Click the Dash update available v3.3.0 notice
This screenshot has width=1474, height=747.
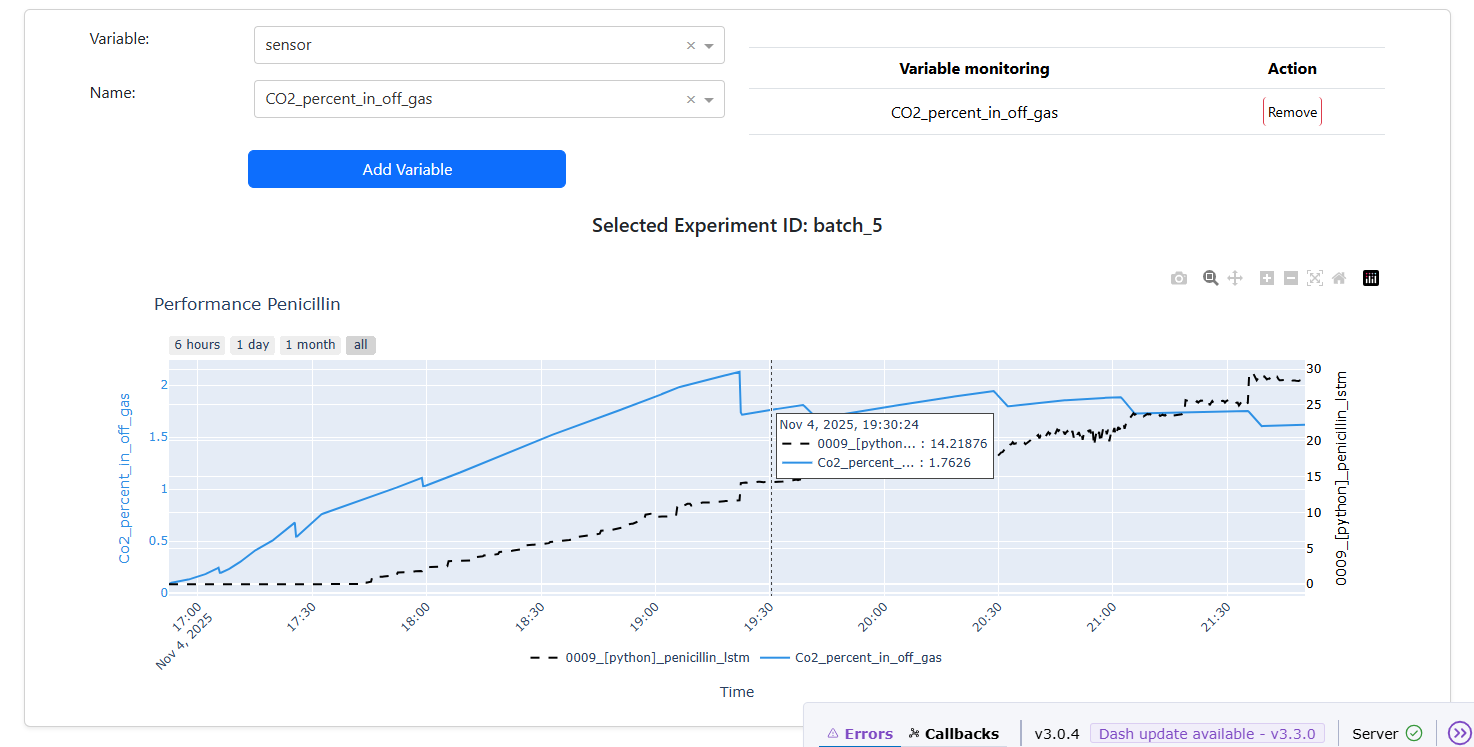click(1206, 733)
